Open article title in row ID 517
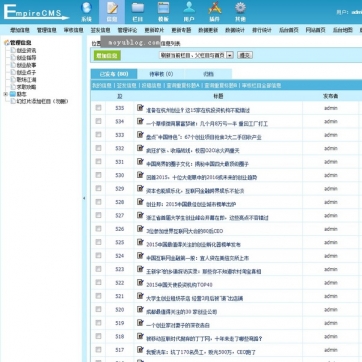Screen dimensions: 362x362 click(201, 352)
